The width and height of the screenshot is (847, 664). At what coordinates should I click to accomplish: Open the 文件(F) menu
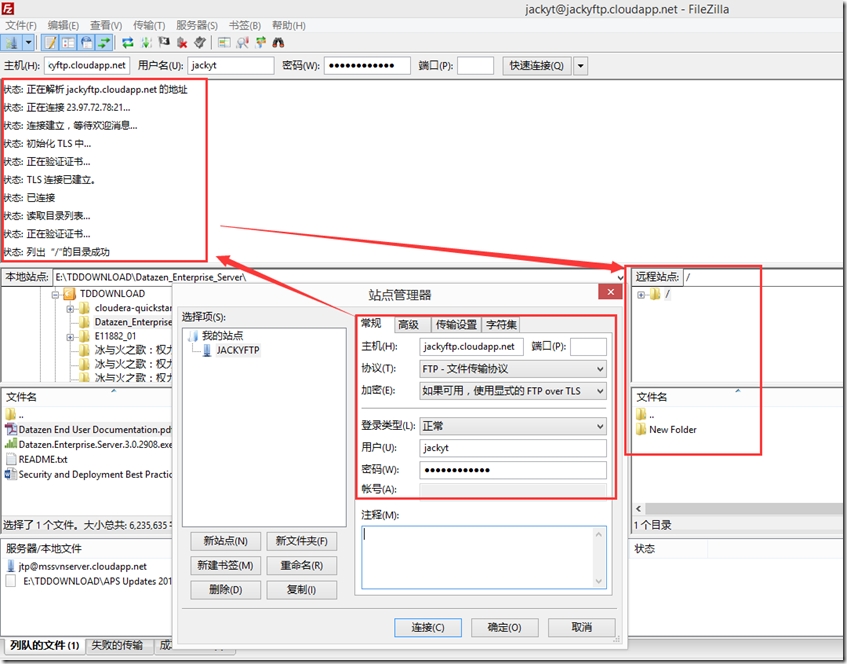(x=21, y=25)
